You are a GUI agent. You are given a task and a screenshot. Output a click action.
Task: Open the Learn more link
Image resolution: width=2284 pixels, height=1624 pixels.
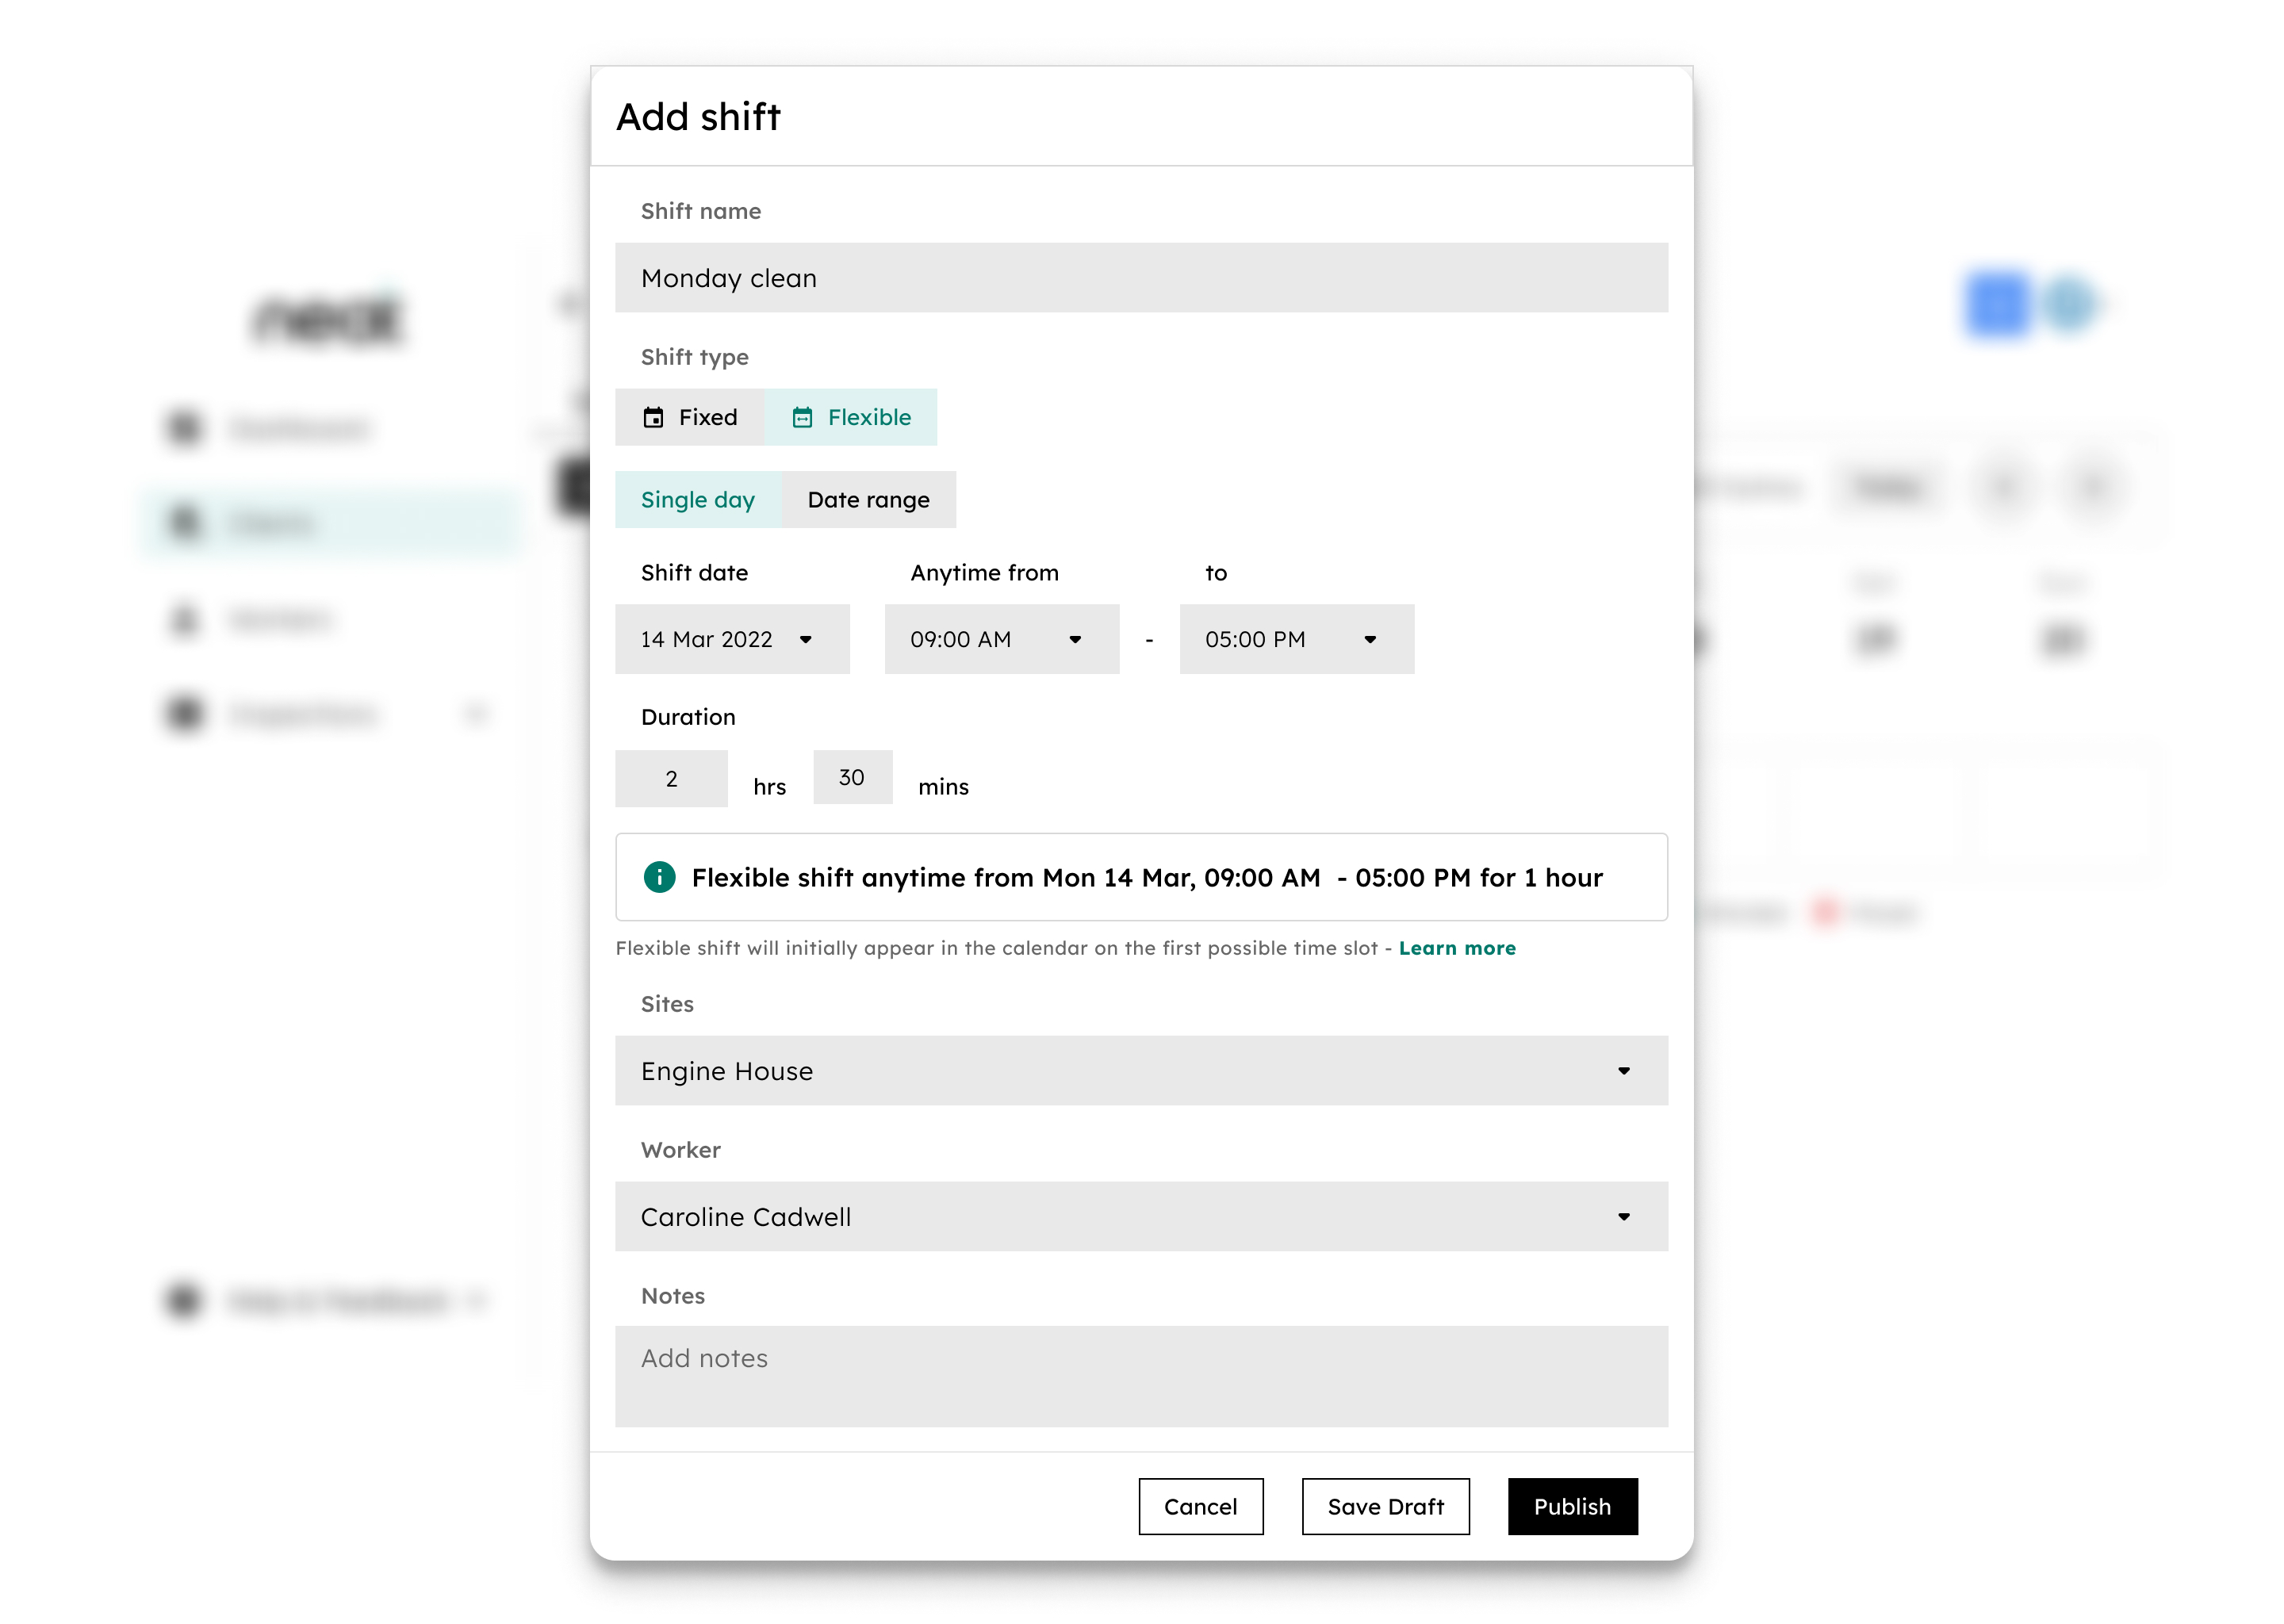pos(1457,948)
